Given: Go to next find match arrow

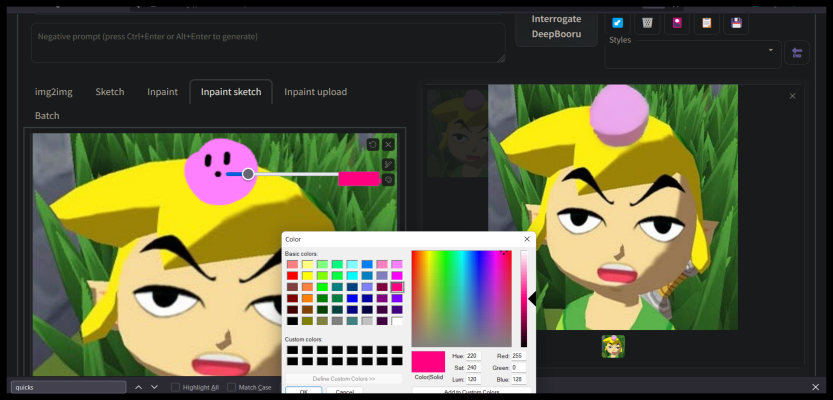Looking at the screenshot, I should pyautogui.click(x=154, y=387).
